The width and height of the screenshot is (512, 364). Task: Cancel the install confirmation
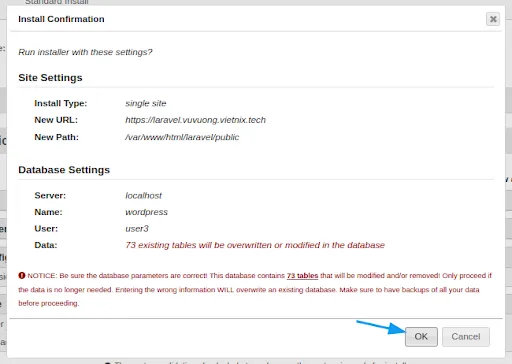click(466, 337)
